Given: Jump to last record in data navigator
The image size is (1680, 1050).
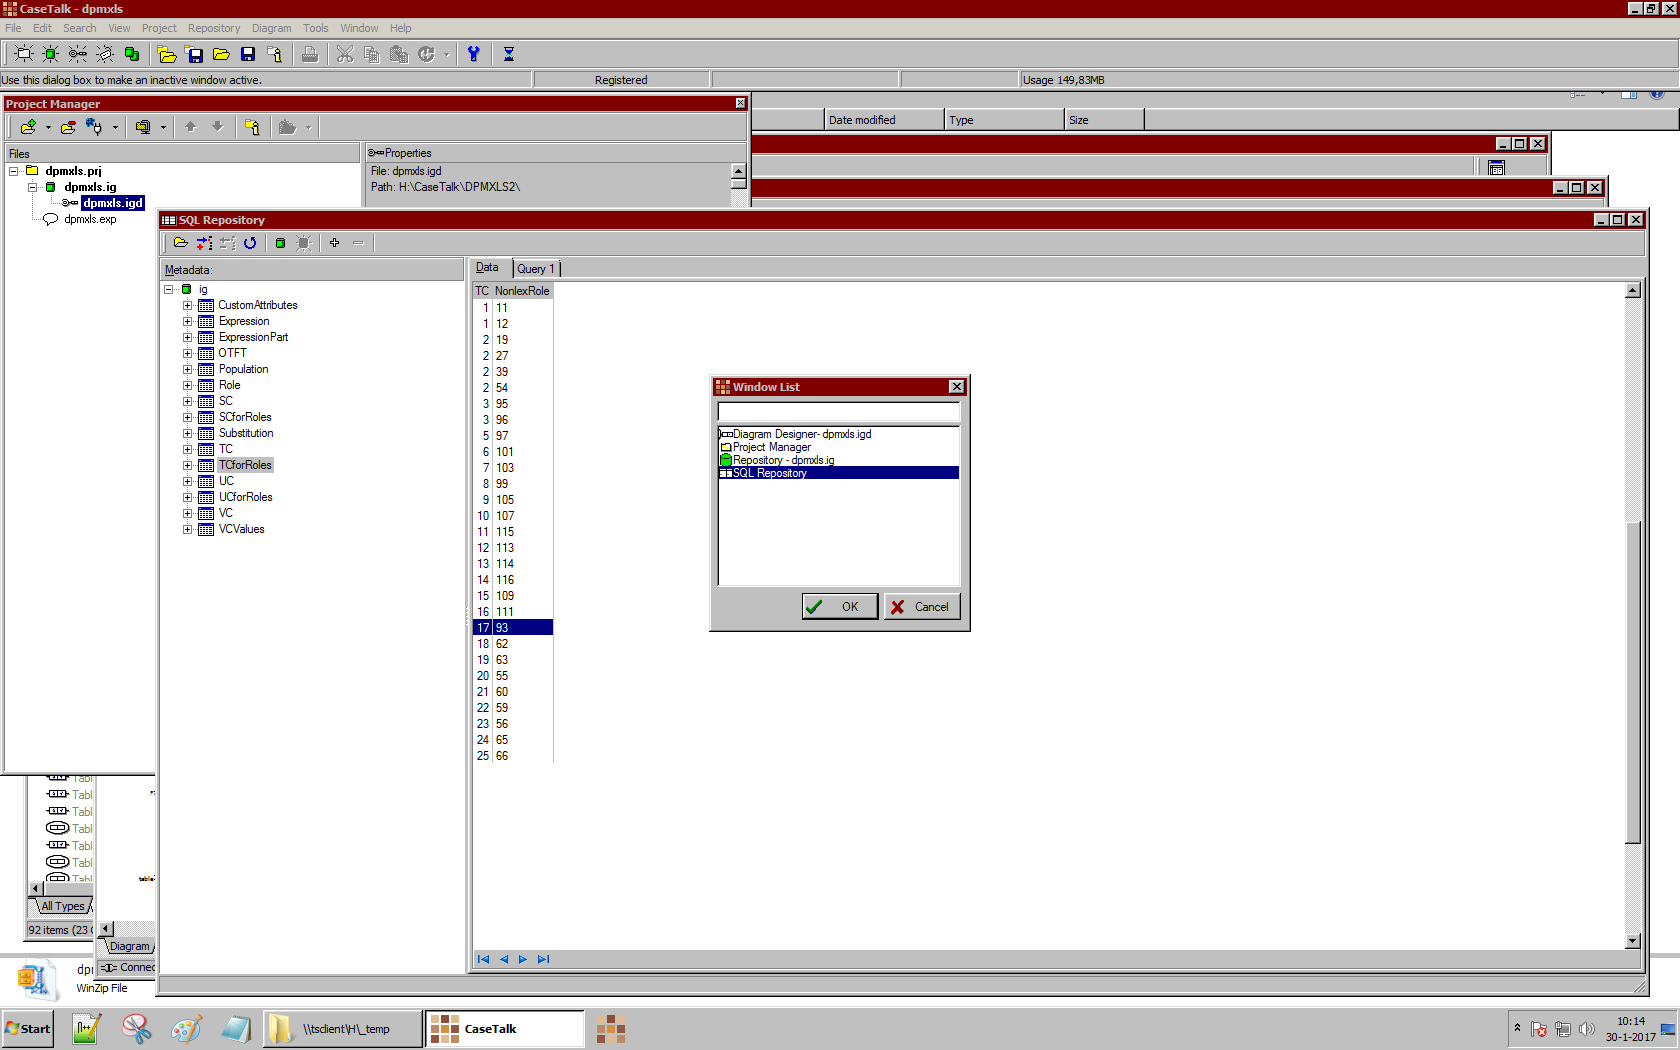Looking at the screenshot, I should [543, 959].
